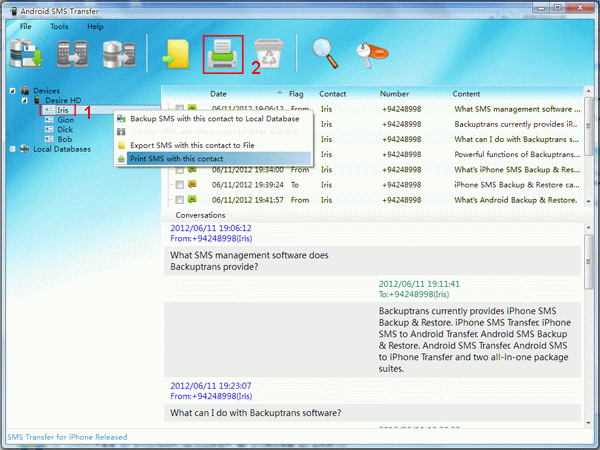Select the Gion contact in the tree

tap(65, 120)
